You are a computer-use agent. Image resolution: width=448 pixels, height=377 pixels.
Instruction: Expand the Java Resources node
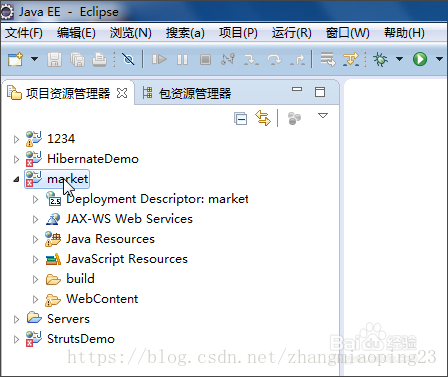click(35, 239)
